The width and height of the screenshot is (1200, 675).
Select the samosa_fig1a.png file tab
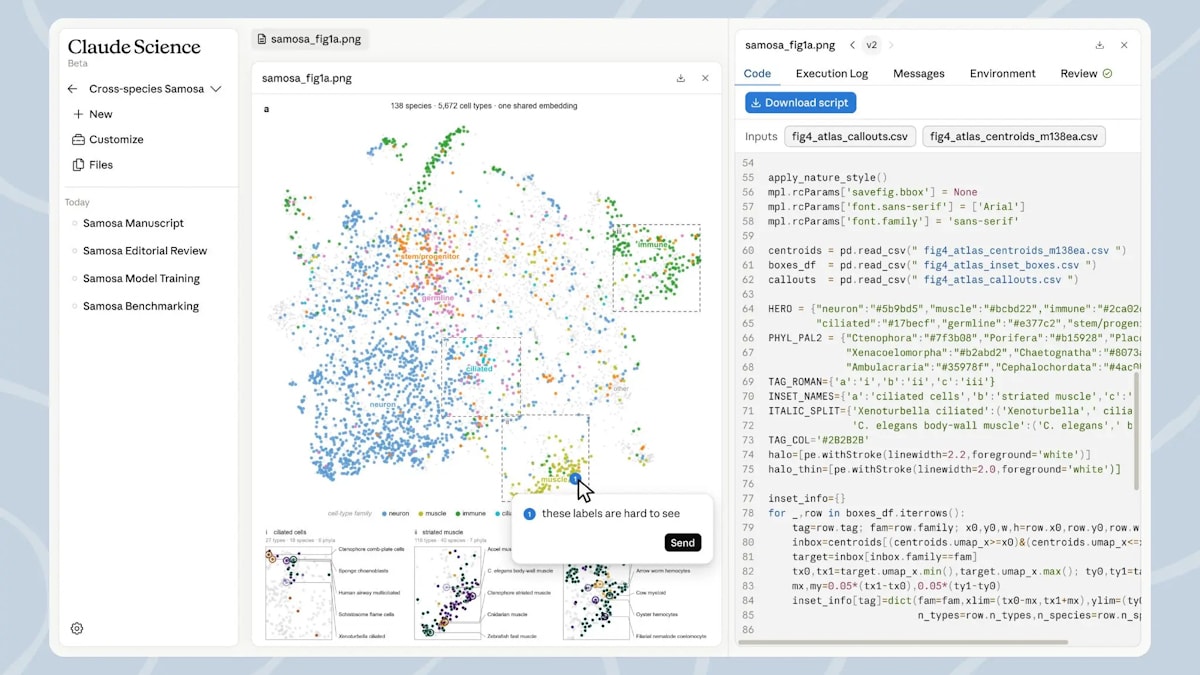(x=310, y=39)
